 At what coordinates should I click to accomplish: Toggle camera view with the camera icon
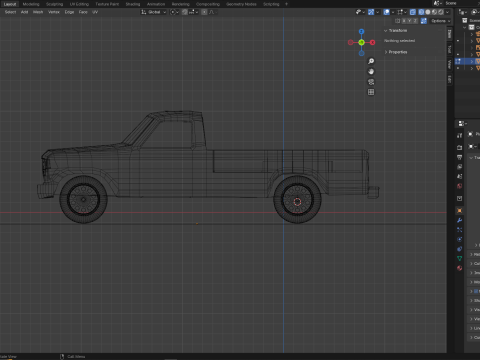pos(371,82)
